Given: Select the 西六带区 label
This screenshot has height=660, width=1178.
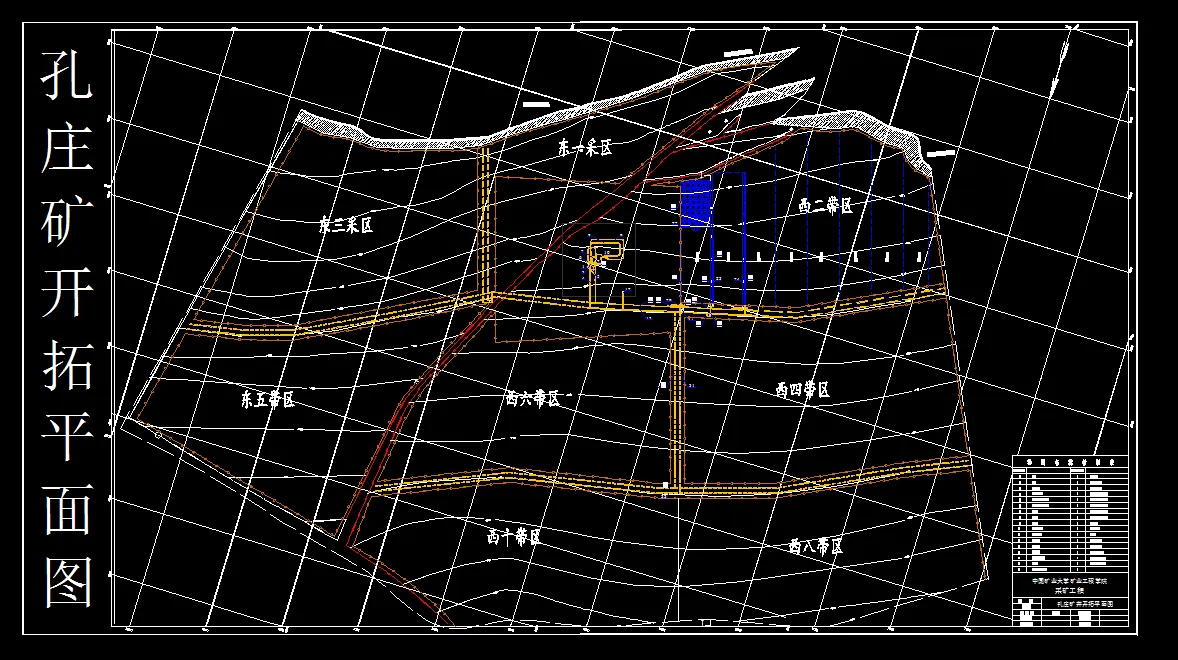Looking at the screenshot, I should pyautogui.click(x=533, y=399).
